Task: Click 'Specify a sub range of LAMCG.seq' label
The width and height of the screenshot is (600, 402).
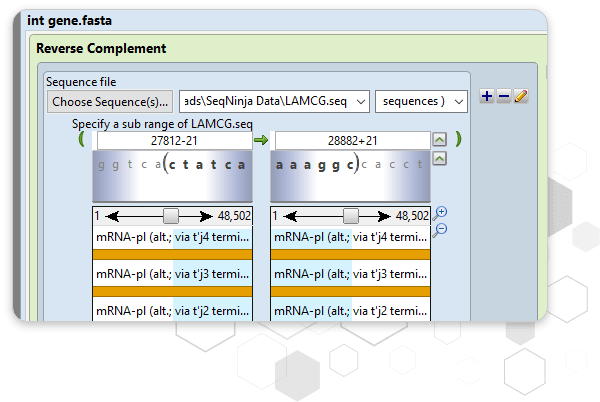Action: (162, 124)
